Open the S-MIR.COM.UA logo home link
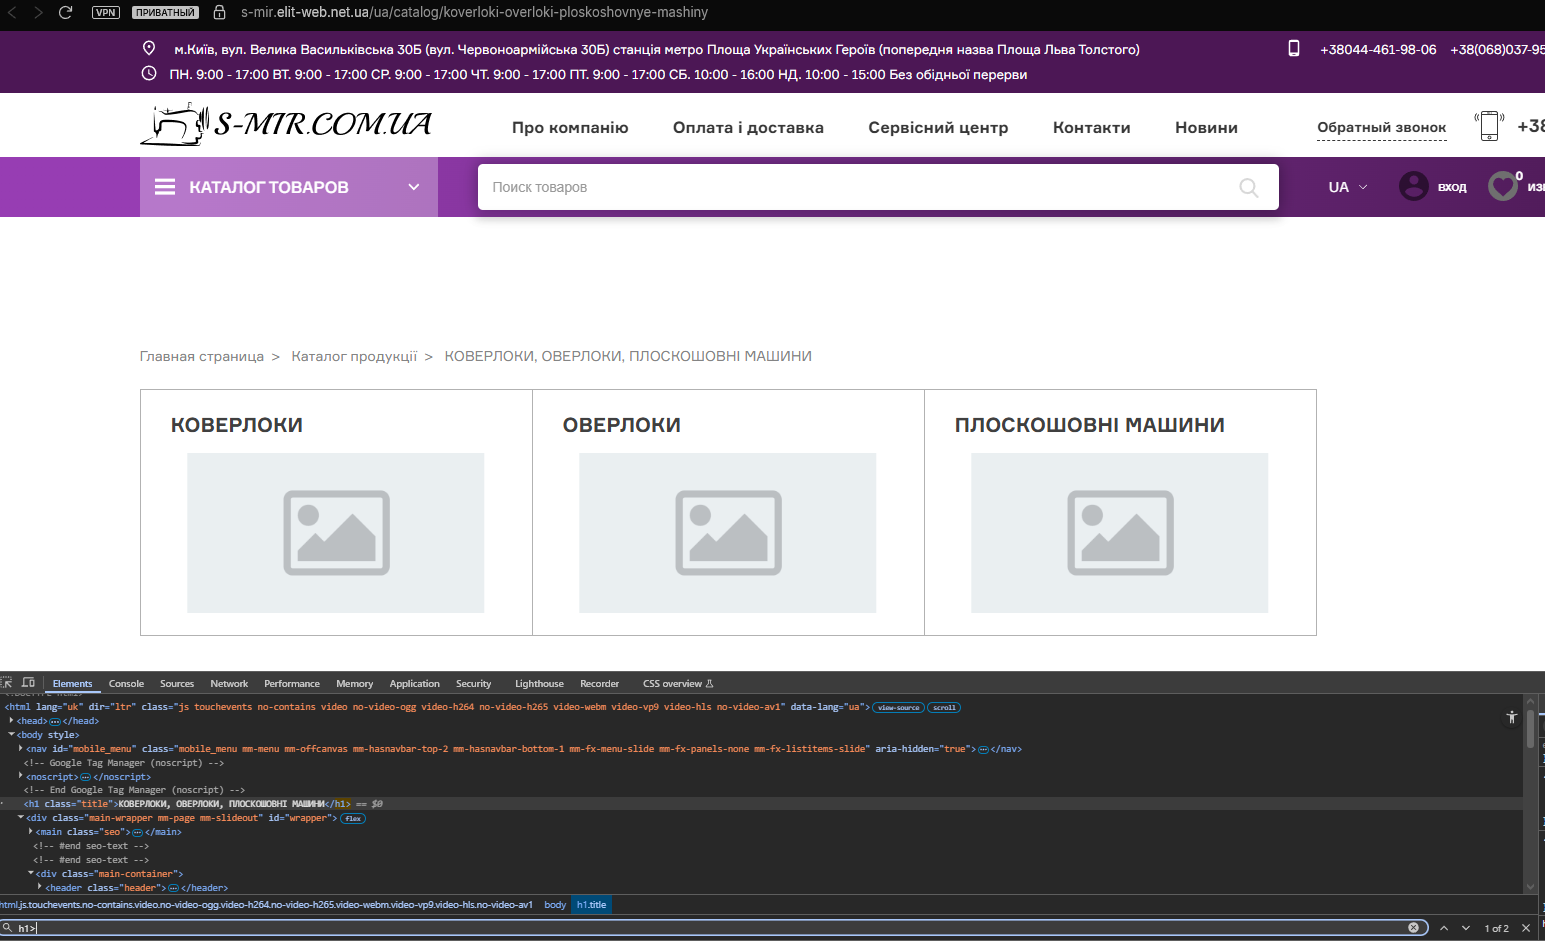Screen dimensions: 1545x941 (286, 124)
